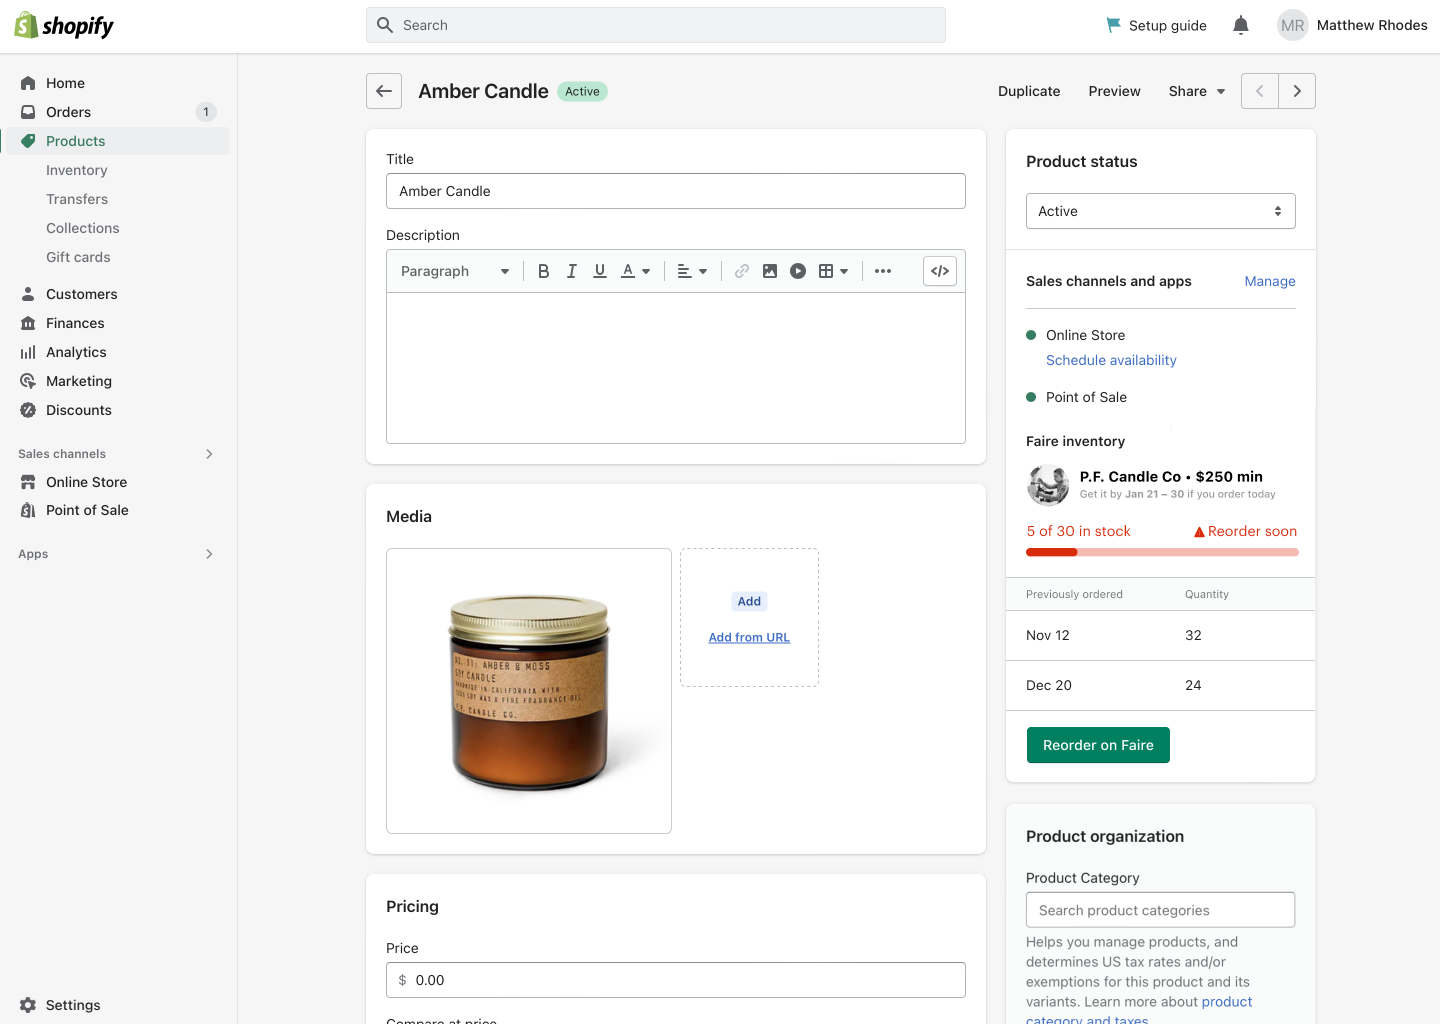This screenshot has height=1024, width=1440.
Task: Expand the Sales channels section chevron
Action: tap(209, 453)
